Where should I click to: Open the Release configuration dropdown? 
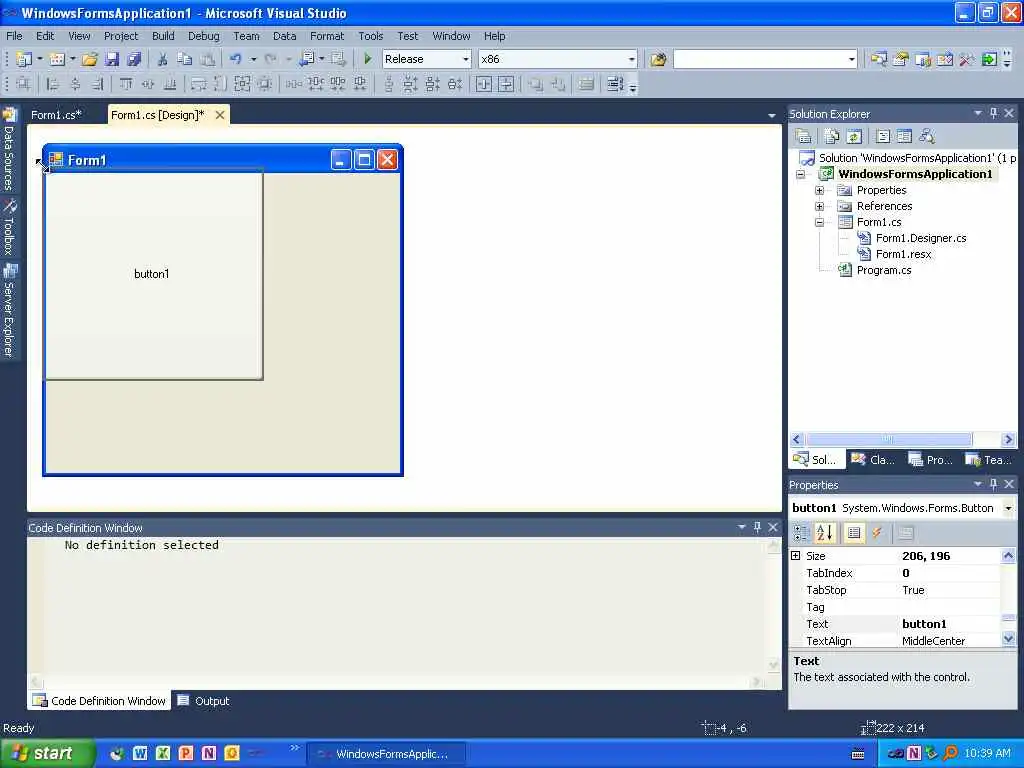(x=466, y=59)
